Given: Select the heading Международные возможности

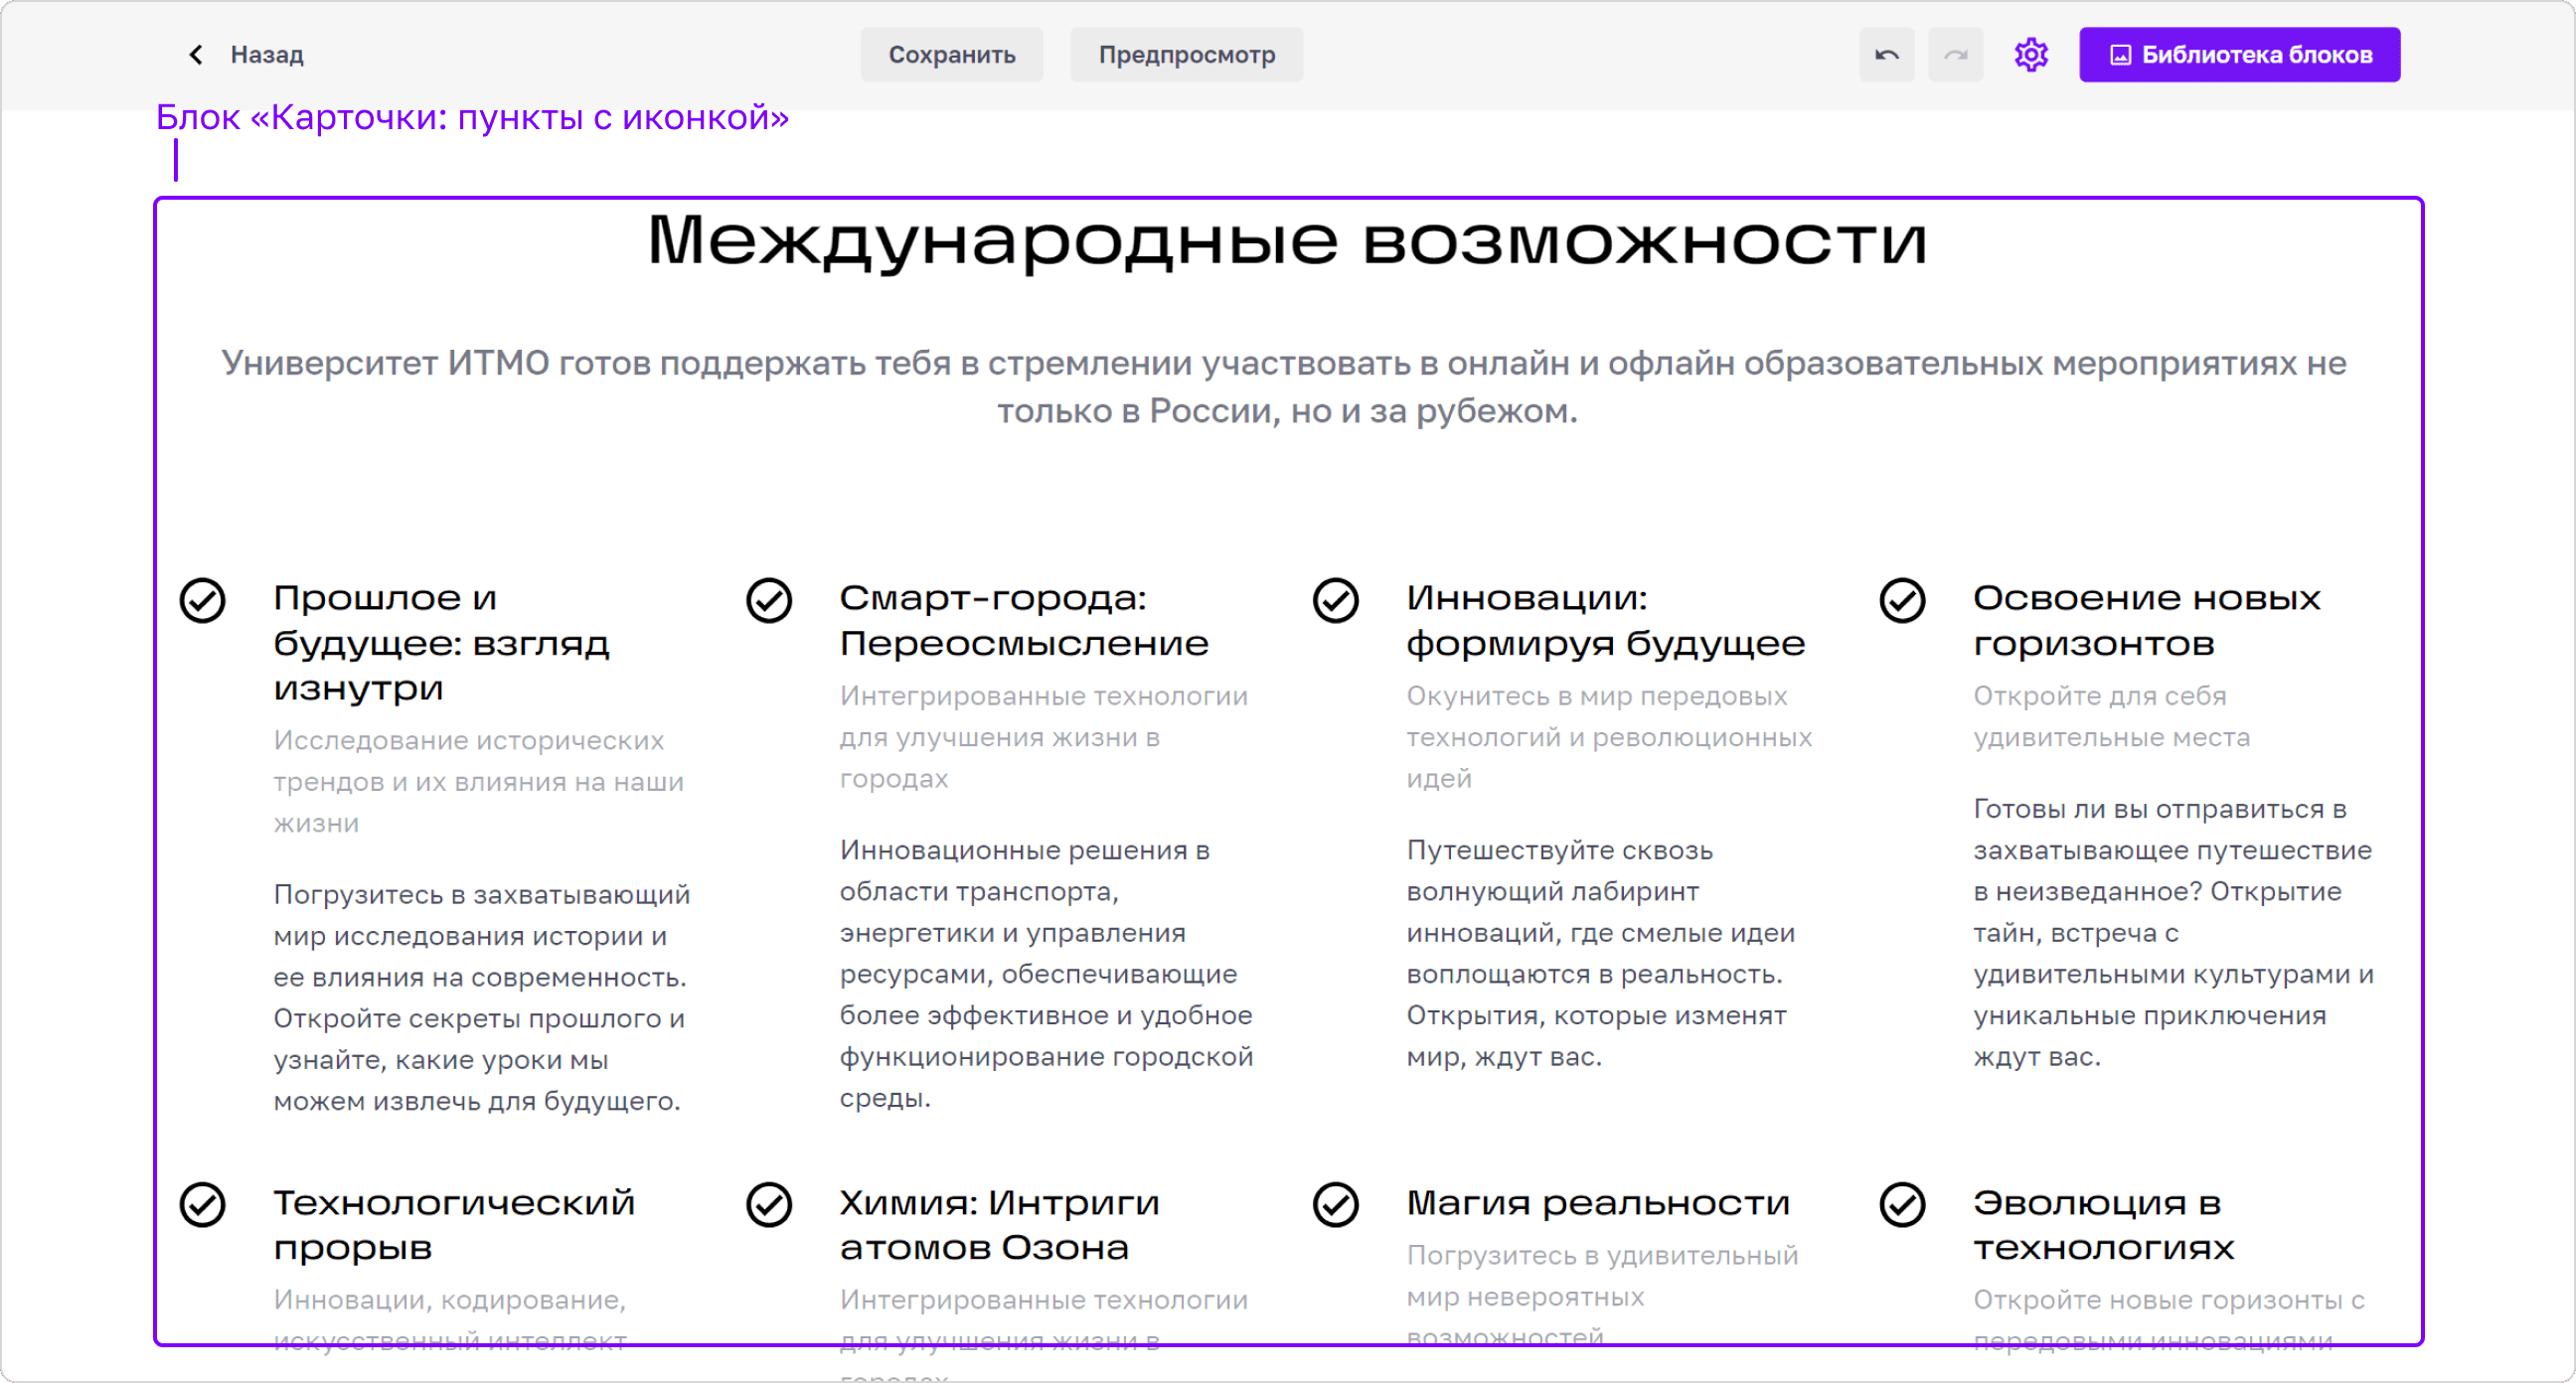Looking at the screenshot, I should [1287, 240].
